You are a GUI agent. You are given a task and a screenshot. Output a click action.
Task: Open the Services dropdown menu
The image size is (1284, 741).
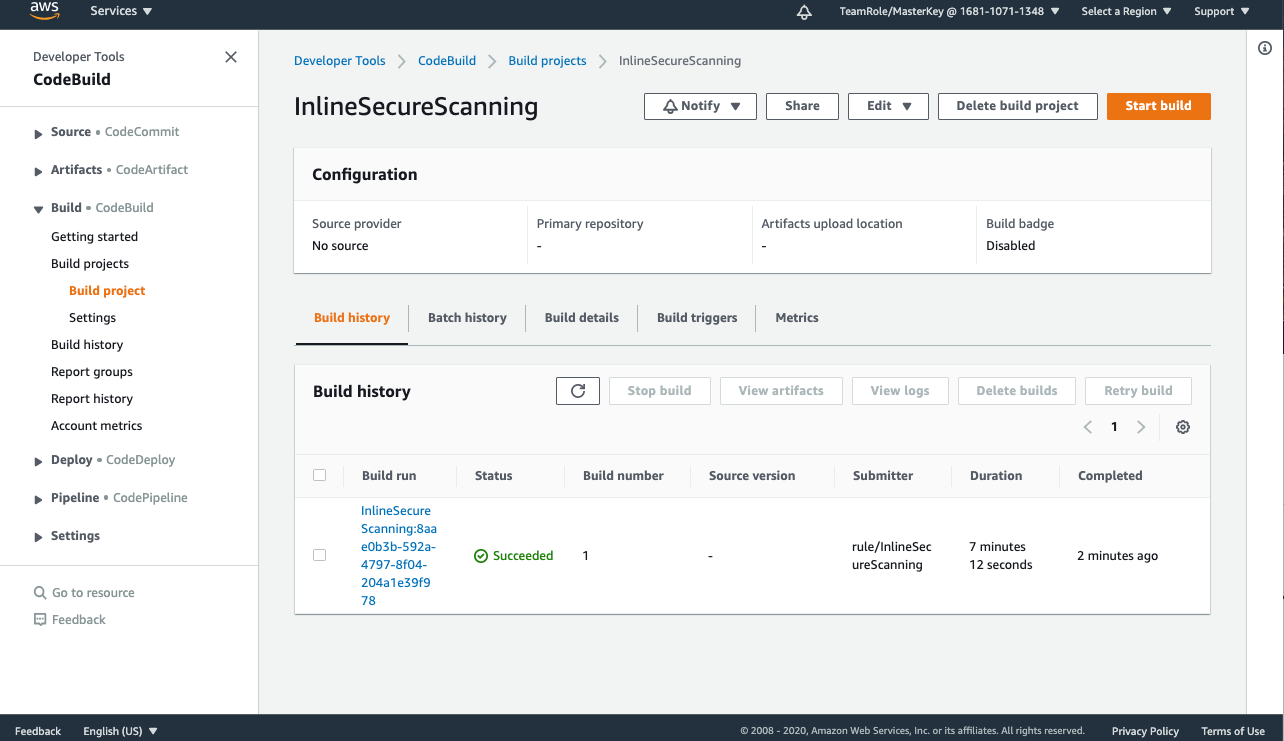[121, 11]
